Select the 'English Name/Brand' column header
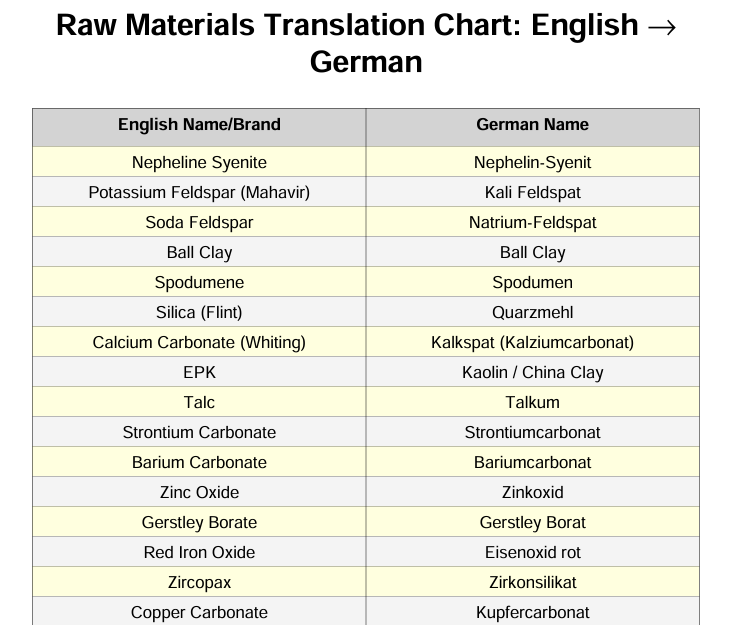729x625 pixels. click(x=199, y=125)
